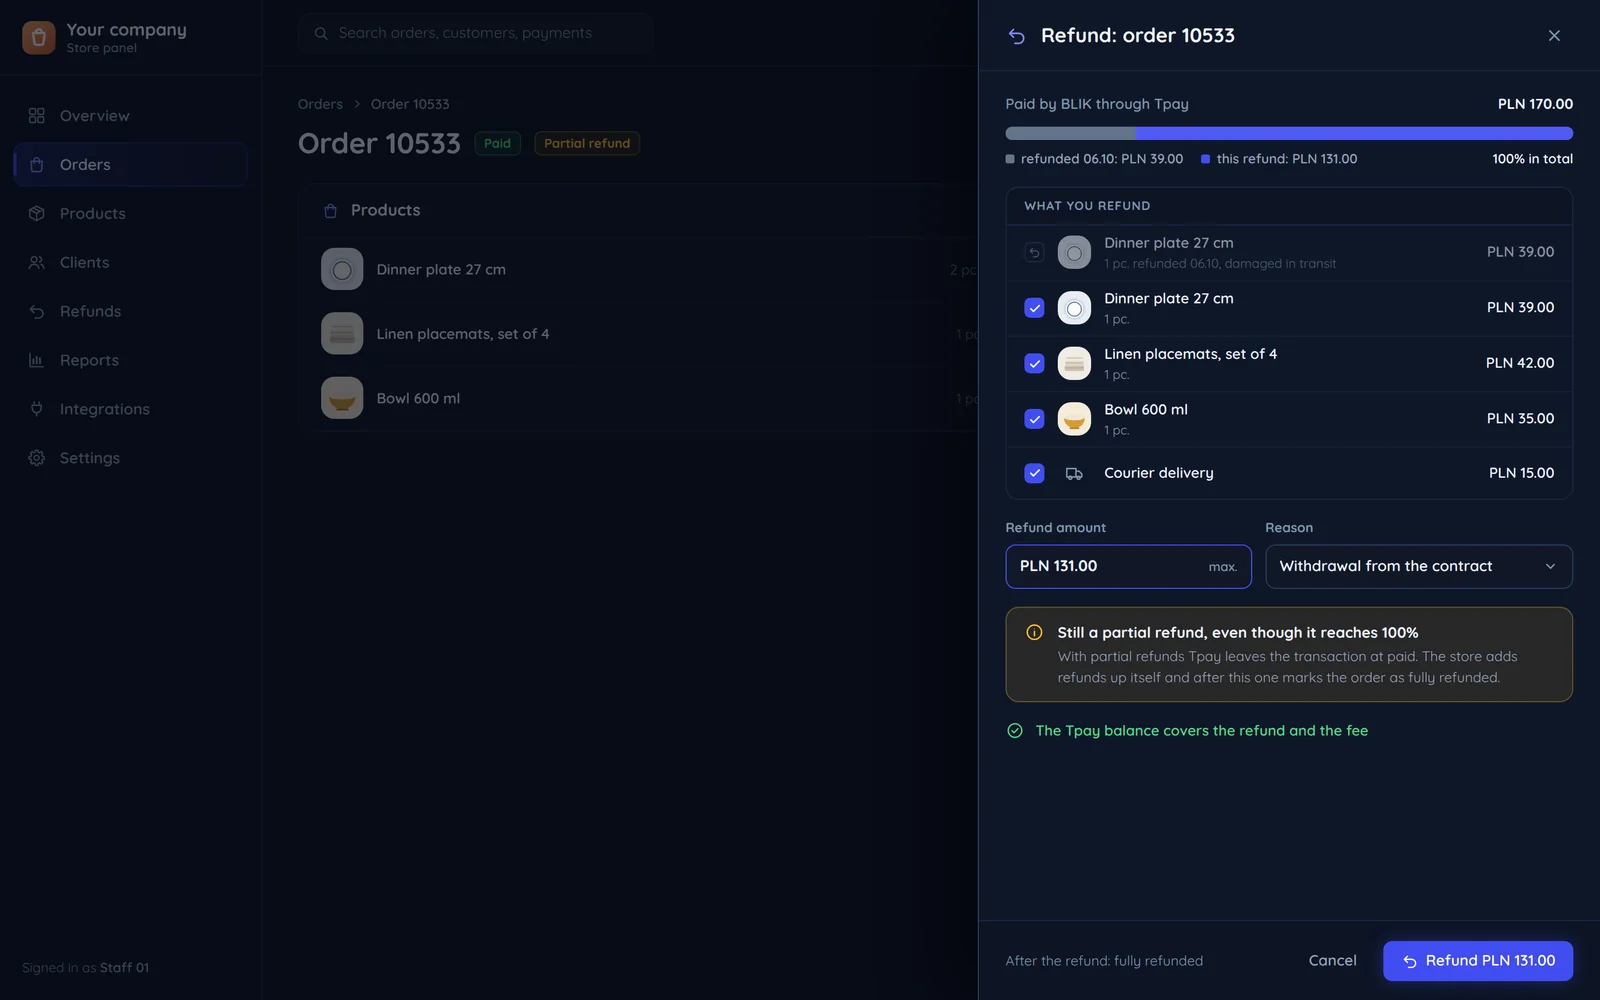1600x1000 pixels.
Task: Uncheck the Dinner plate 27 cm checkbox
Action: point(1035,308)
